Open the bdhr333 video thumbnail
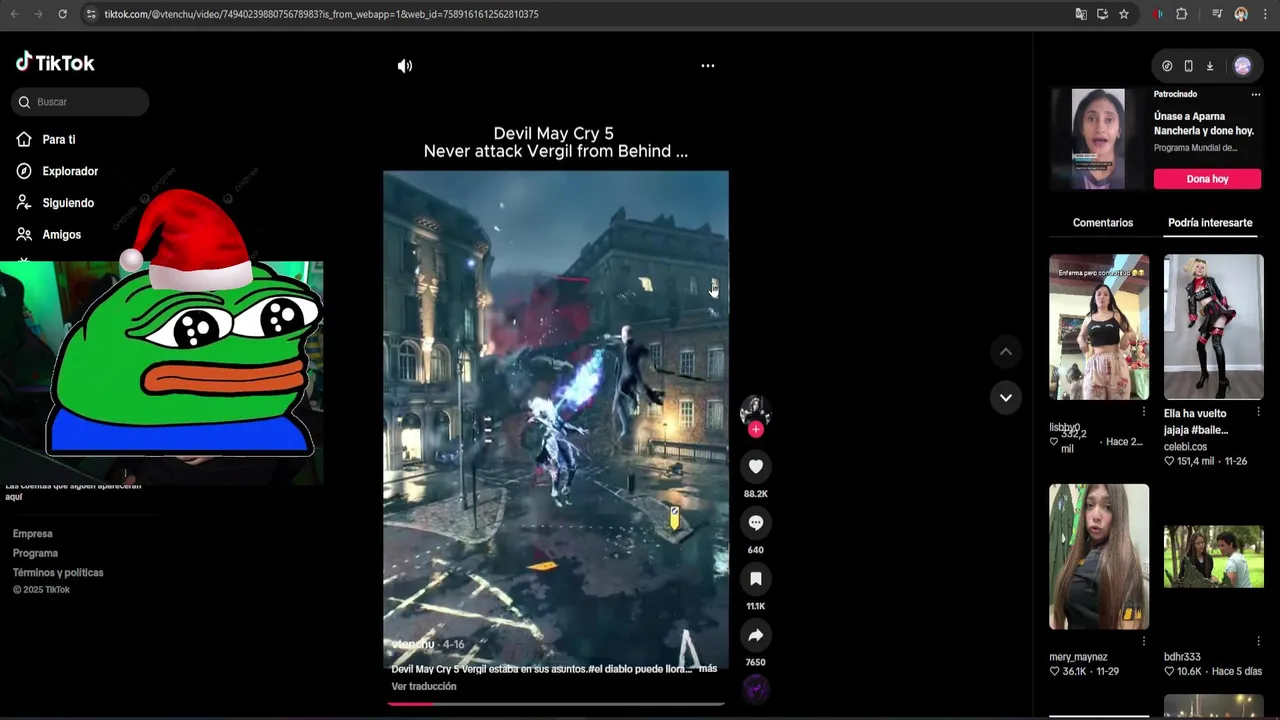Viewport: 1280px width, 720px height. 1214,557
